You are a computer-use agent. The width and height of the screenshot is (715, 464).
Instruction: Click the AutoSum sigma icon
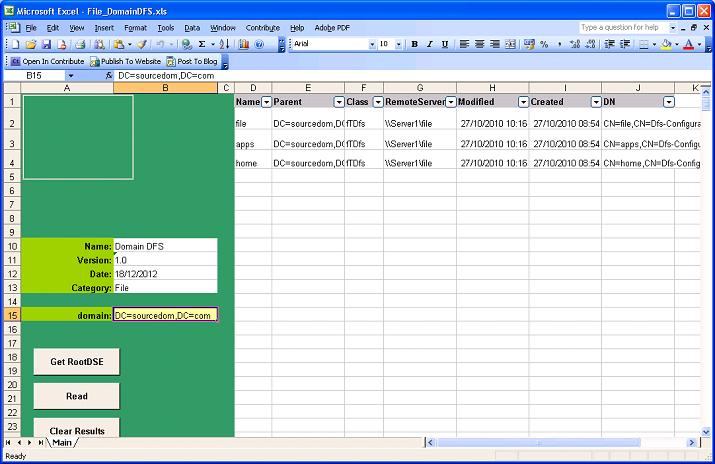(203, 45)
